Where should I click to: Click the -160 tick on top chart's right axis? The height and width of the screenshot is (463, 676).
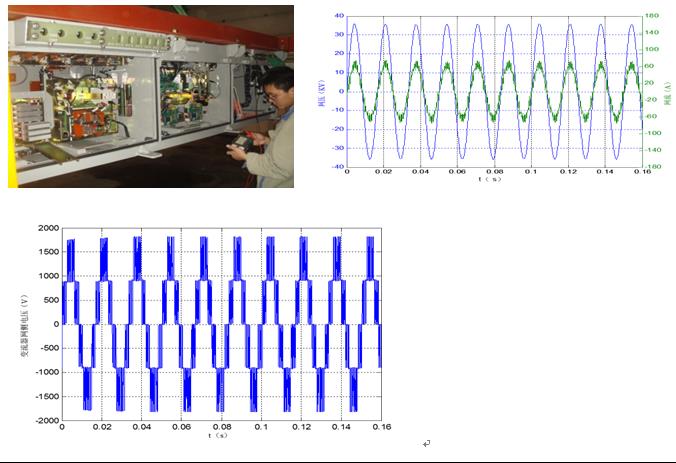point(651,167)
